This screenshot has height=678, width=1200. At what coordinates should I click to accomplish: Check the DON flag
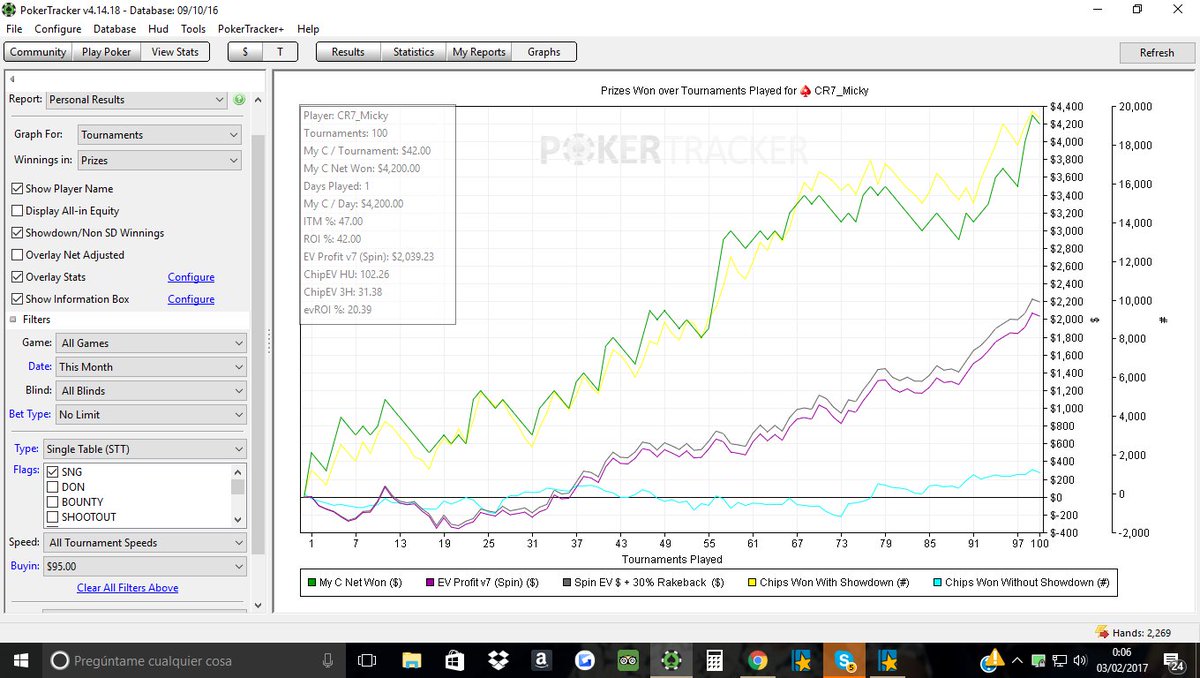53,487
